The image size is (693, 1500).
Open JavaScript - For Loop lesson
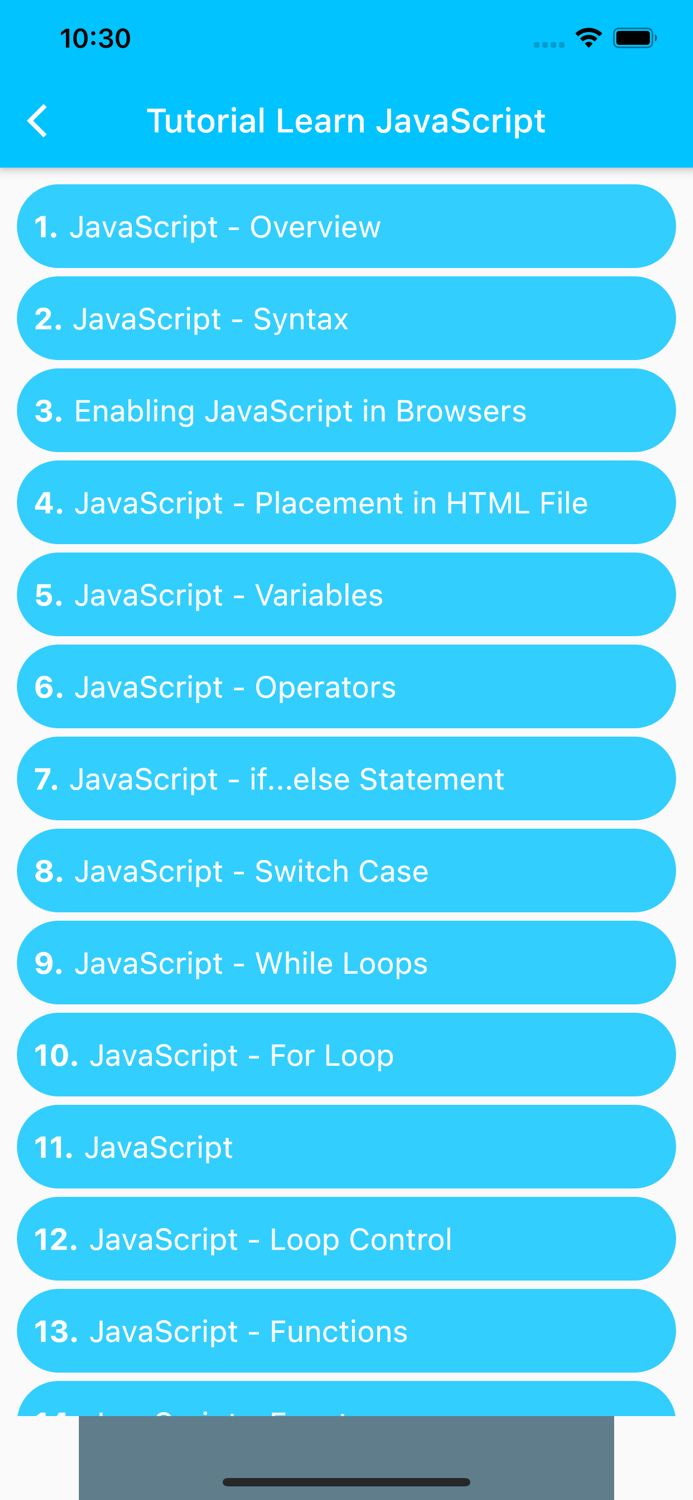(346, 1055)
